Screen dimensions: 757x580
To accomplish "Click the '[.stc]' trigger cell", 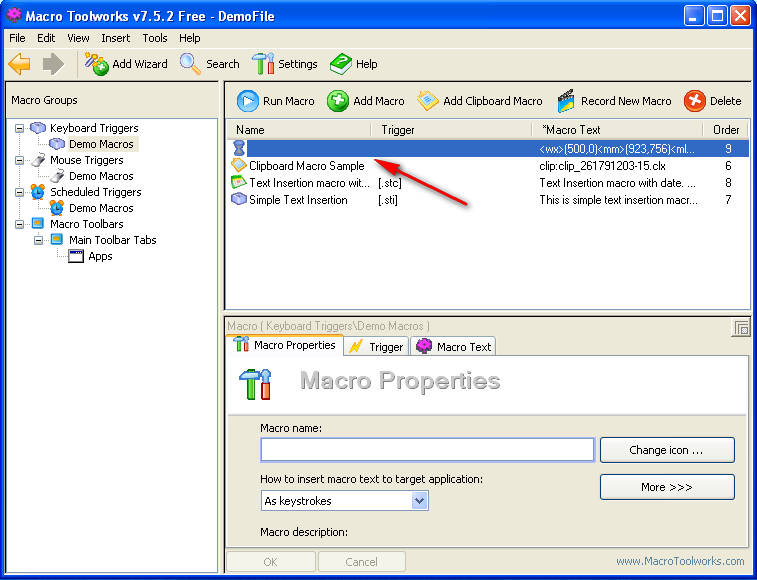I will [390, 183].
